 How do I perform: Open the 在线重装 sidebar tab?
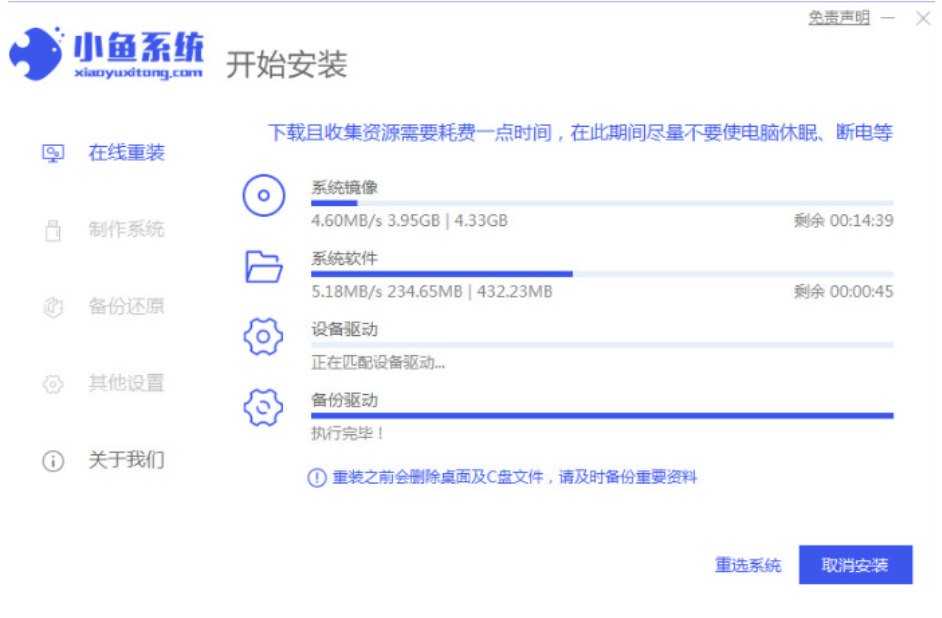[x=126, y=153]
